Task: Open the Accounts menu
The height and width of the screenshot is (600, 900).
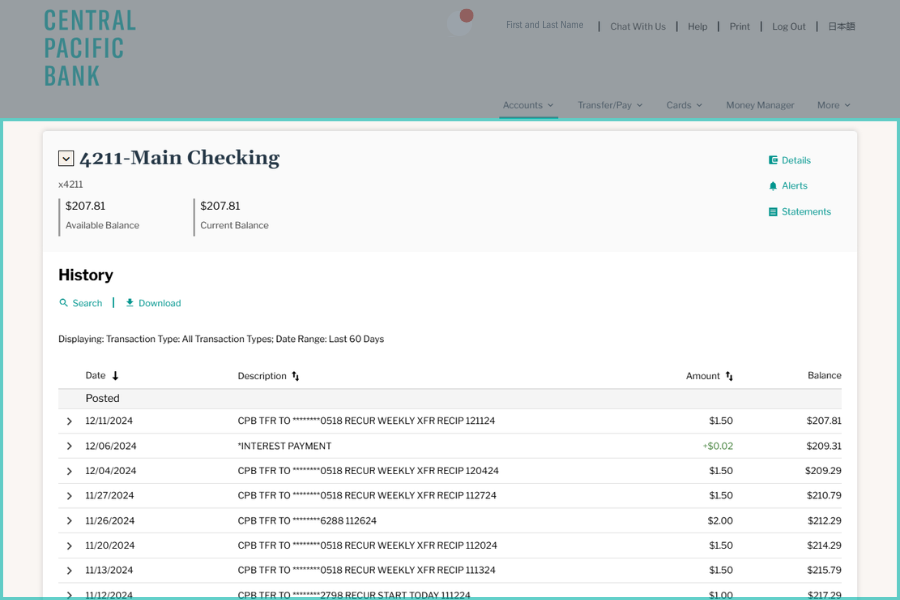Action: (528, 105)
